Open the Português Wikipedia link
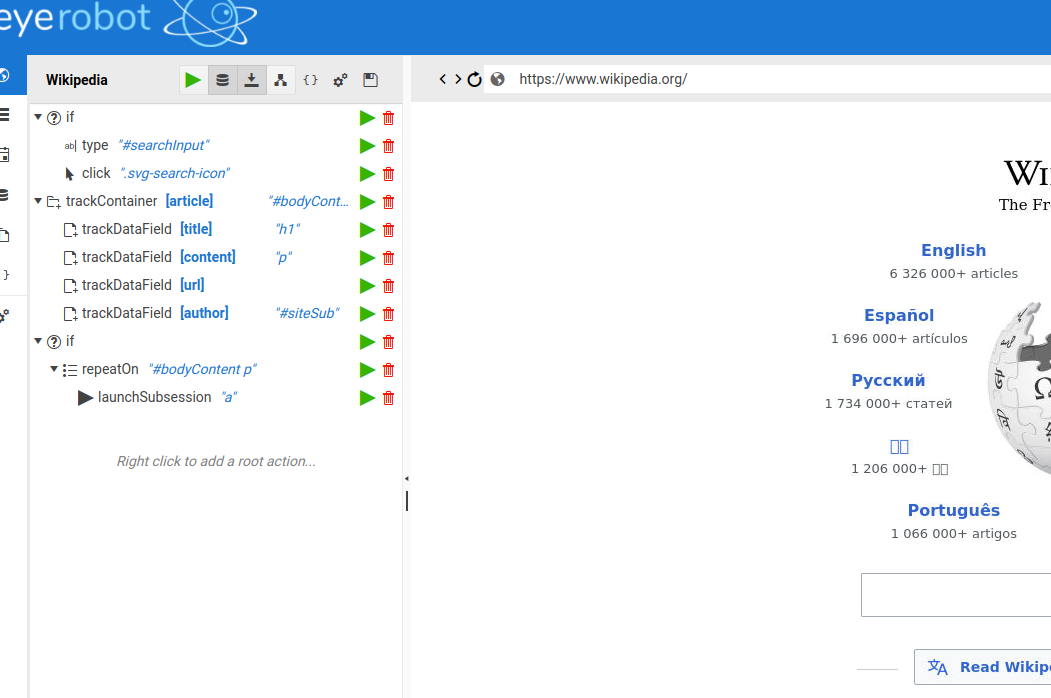 tap(953, 510)
